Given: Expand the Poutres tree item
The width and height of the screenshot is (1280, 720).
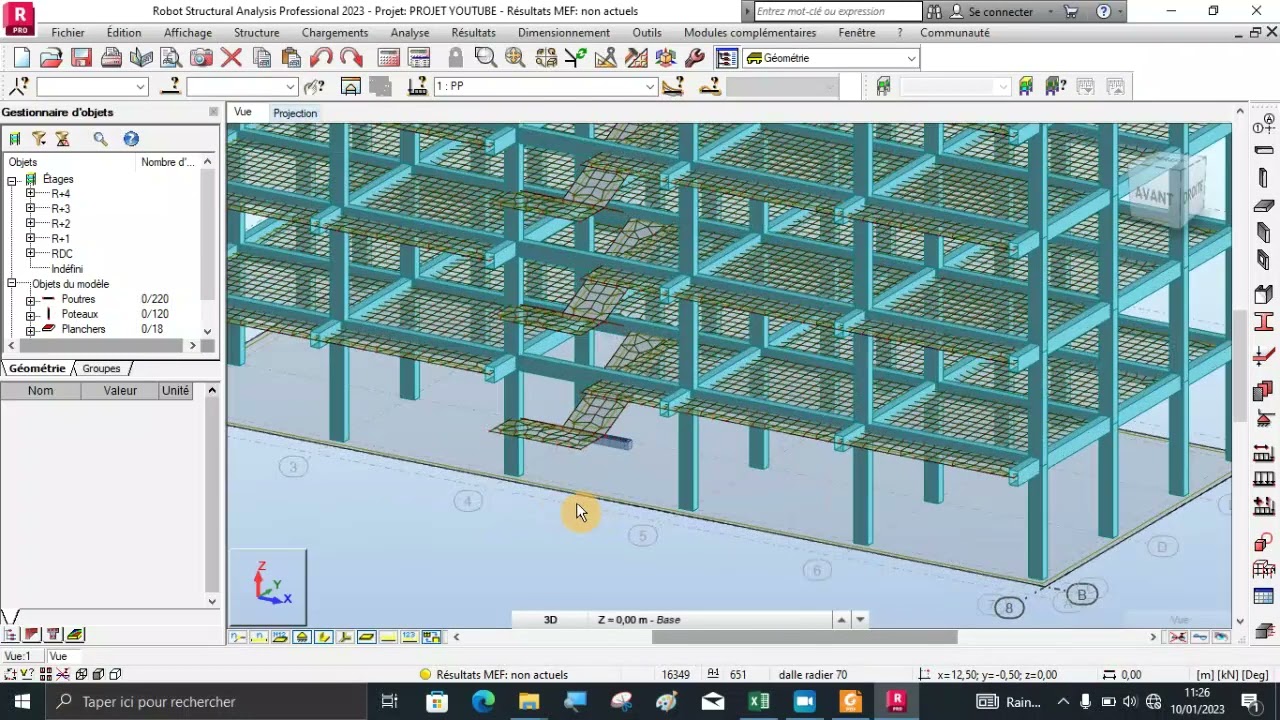Looking at the screenshot, I should coord(30,300).
